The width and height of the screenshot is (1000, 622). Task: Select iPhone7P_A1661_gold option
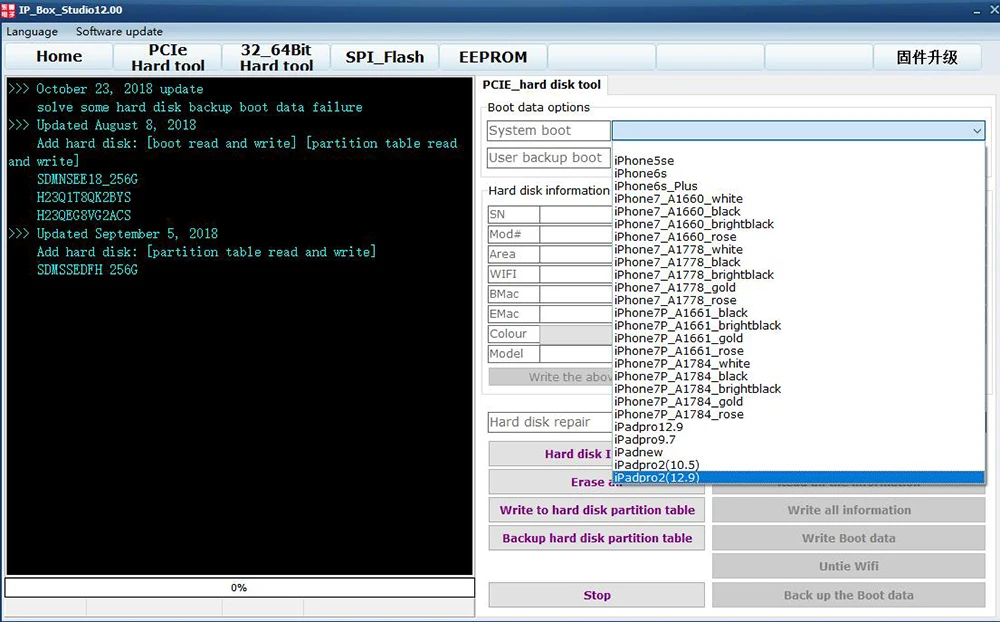(798, 338)
